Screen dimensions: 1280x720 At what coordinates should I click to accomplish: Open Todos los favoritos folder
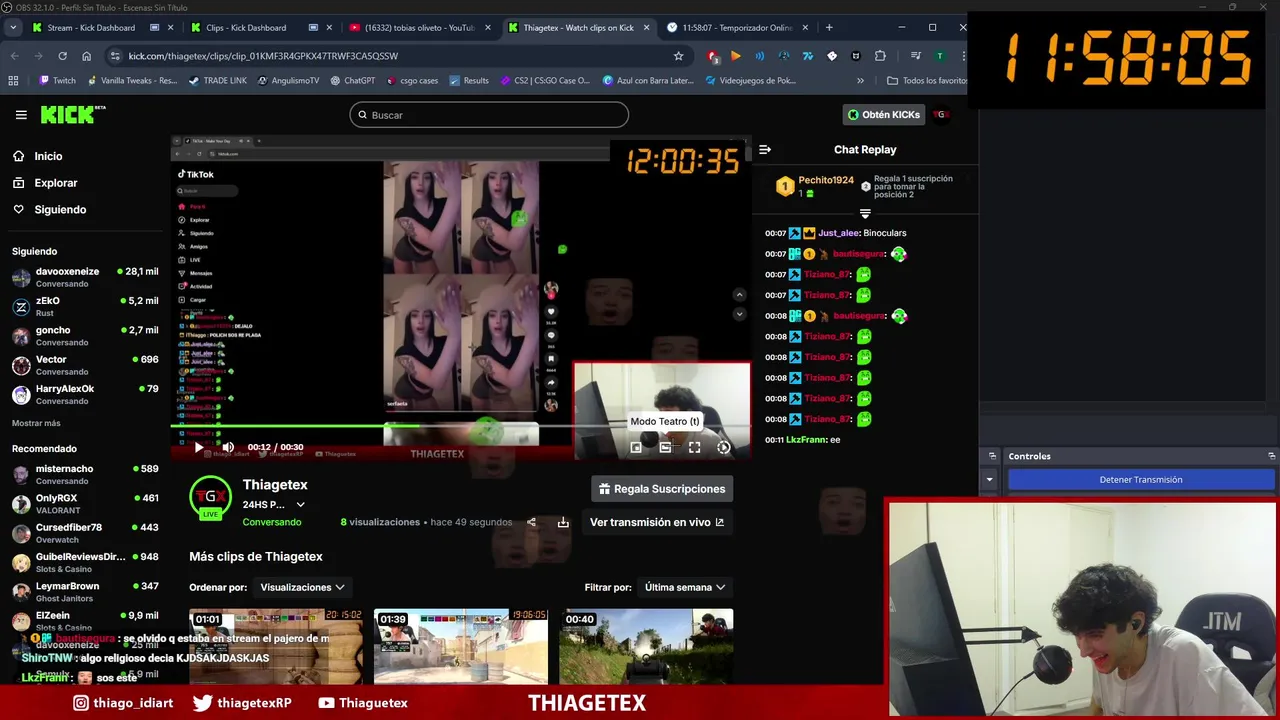point(927,80)
